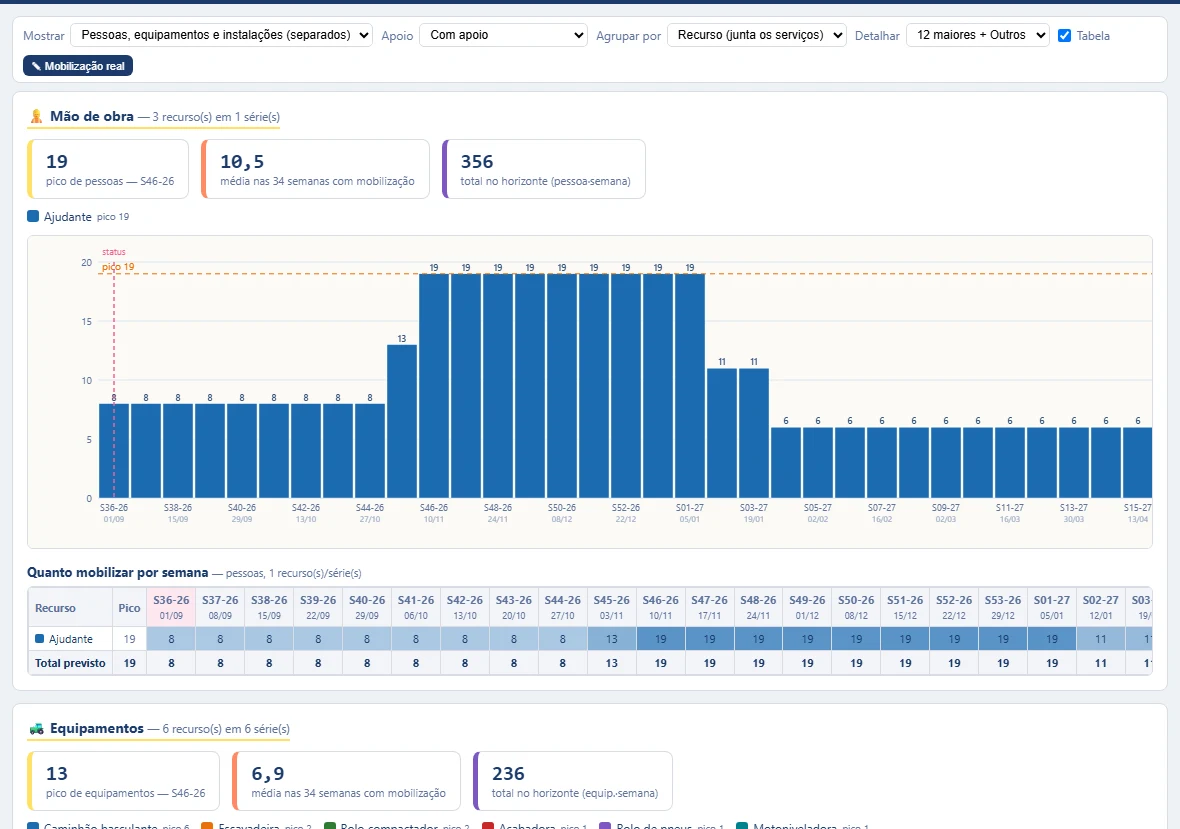
Task: Select the "6,9 média nas 34 semanas" card
Action: tap(346, 781)
